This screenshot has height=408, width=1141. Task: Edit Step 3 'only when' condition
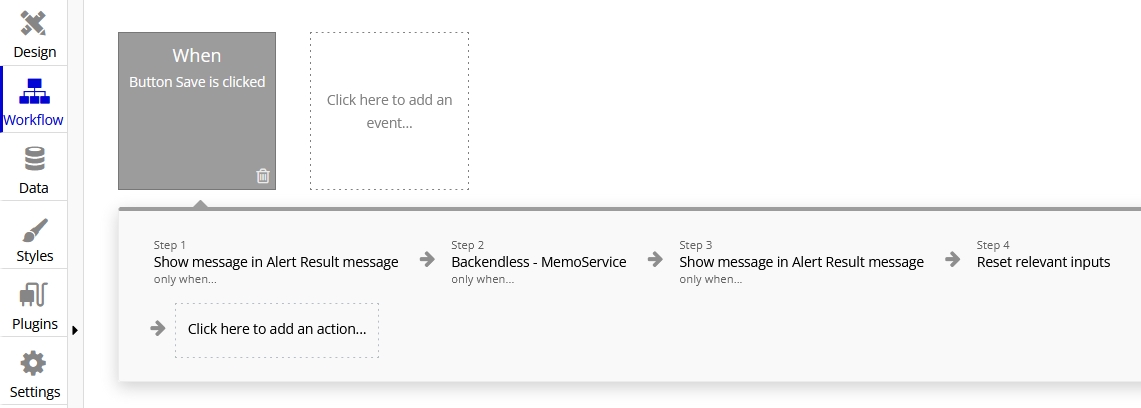click(x=711, y=279)
